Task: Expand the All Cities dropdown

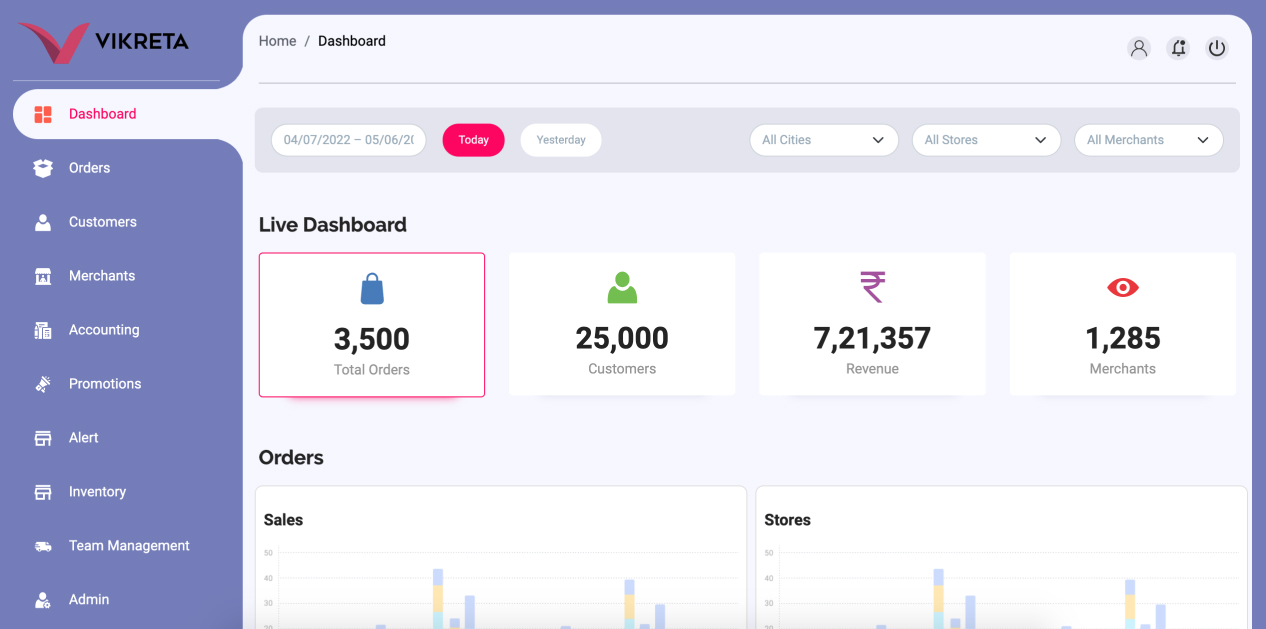Action: point(823,140)
